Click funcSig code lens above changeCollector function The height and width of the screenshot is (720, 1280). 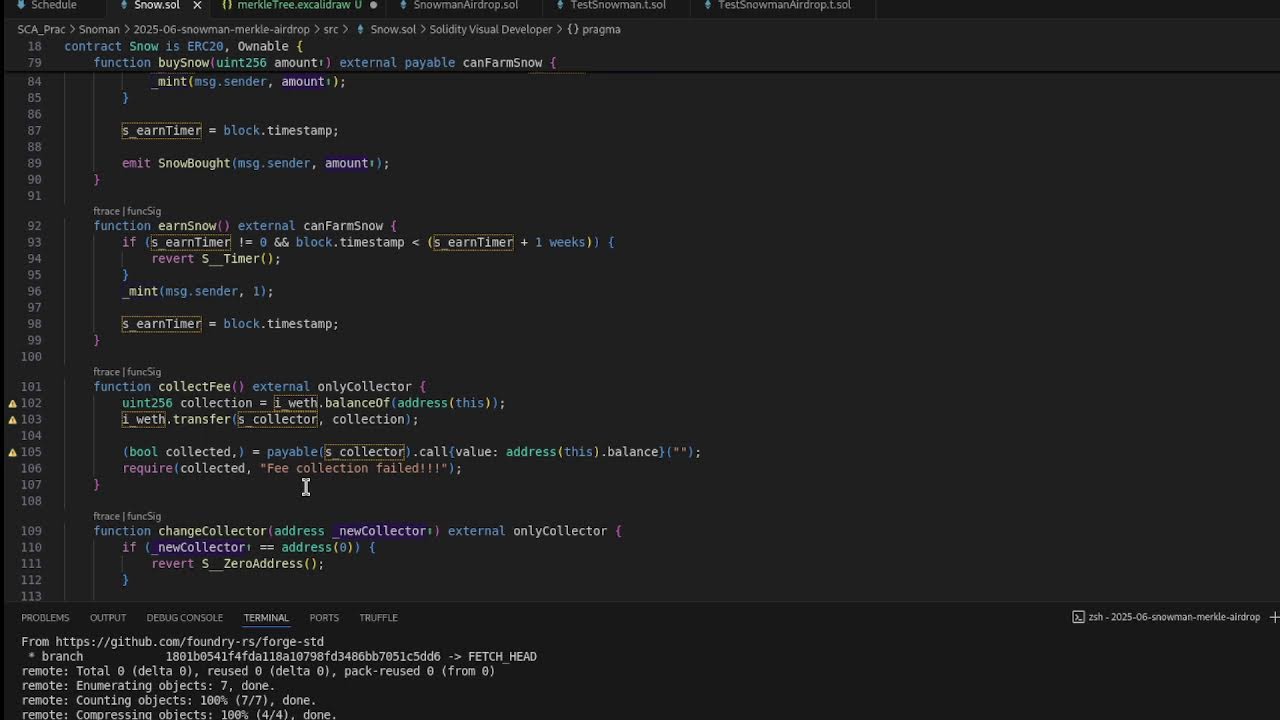[x=144, y=516]
